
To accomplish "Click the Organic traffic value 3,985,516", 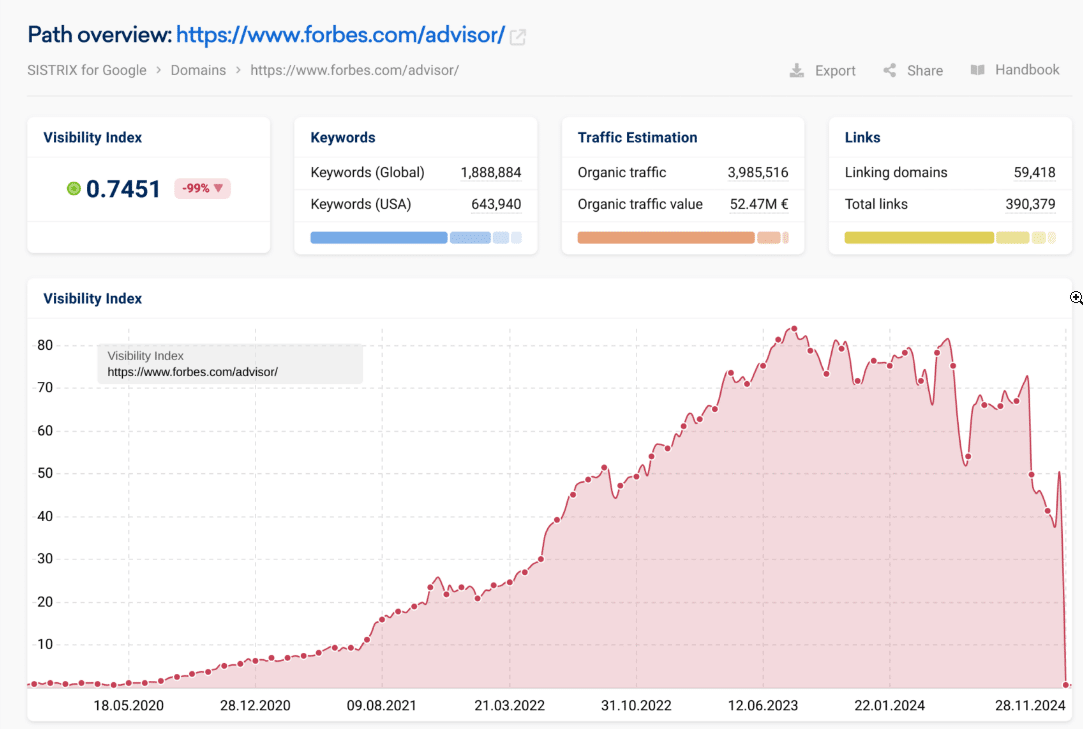I will click(x=758, y=172).
